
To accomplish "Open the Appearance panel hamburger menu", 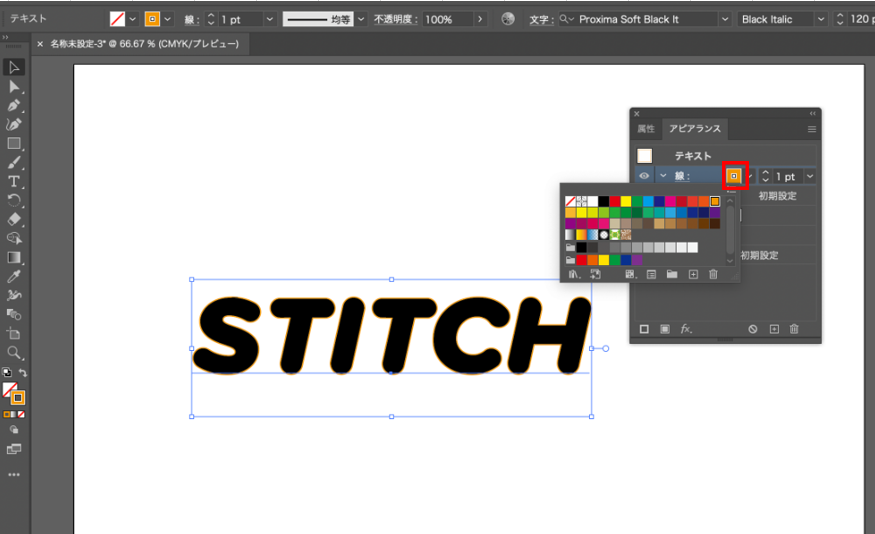I will pos(811,129).
